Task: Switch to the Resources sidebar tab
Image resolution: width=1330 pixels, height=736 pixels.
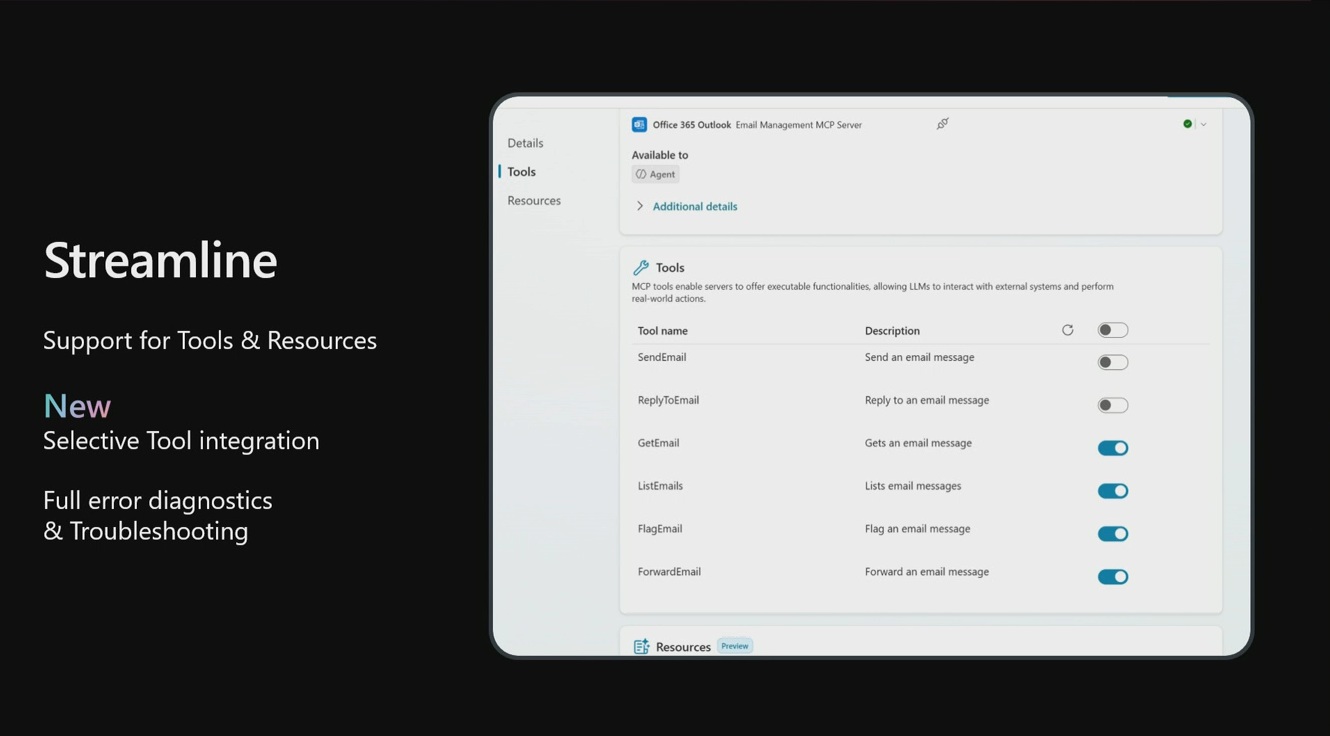Action: 534,201
